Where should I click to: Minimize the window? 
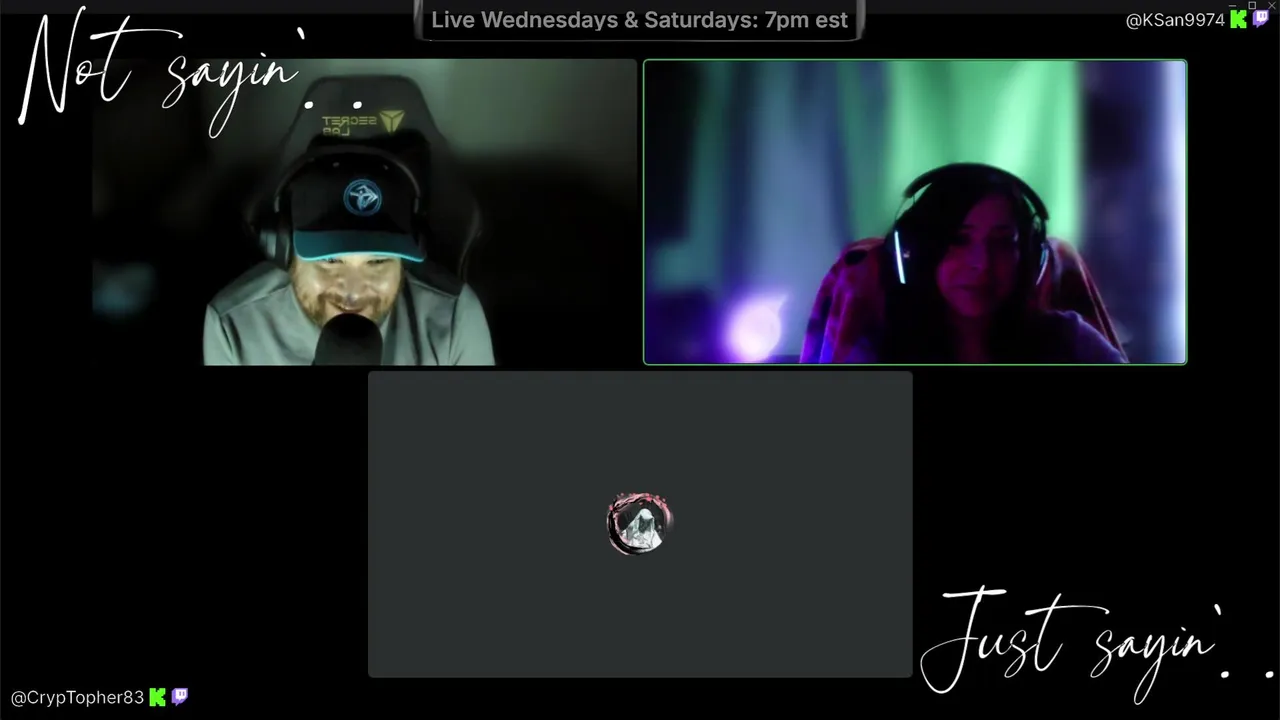pyautogui.click(x=1234, y=5)
